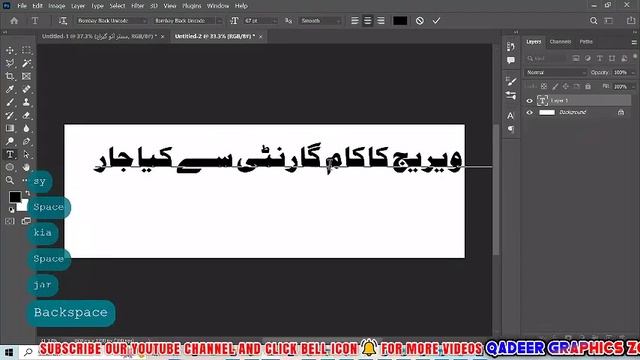Switch to the Channels tab

pos(560,42)
